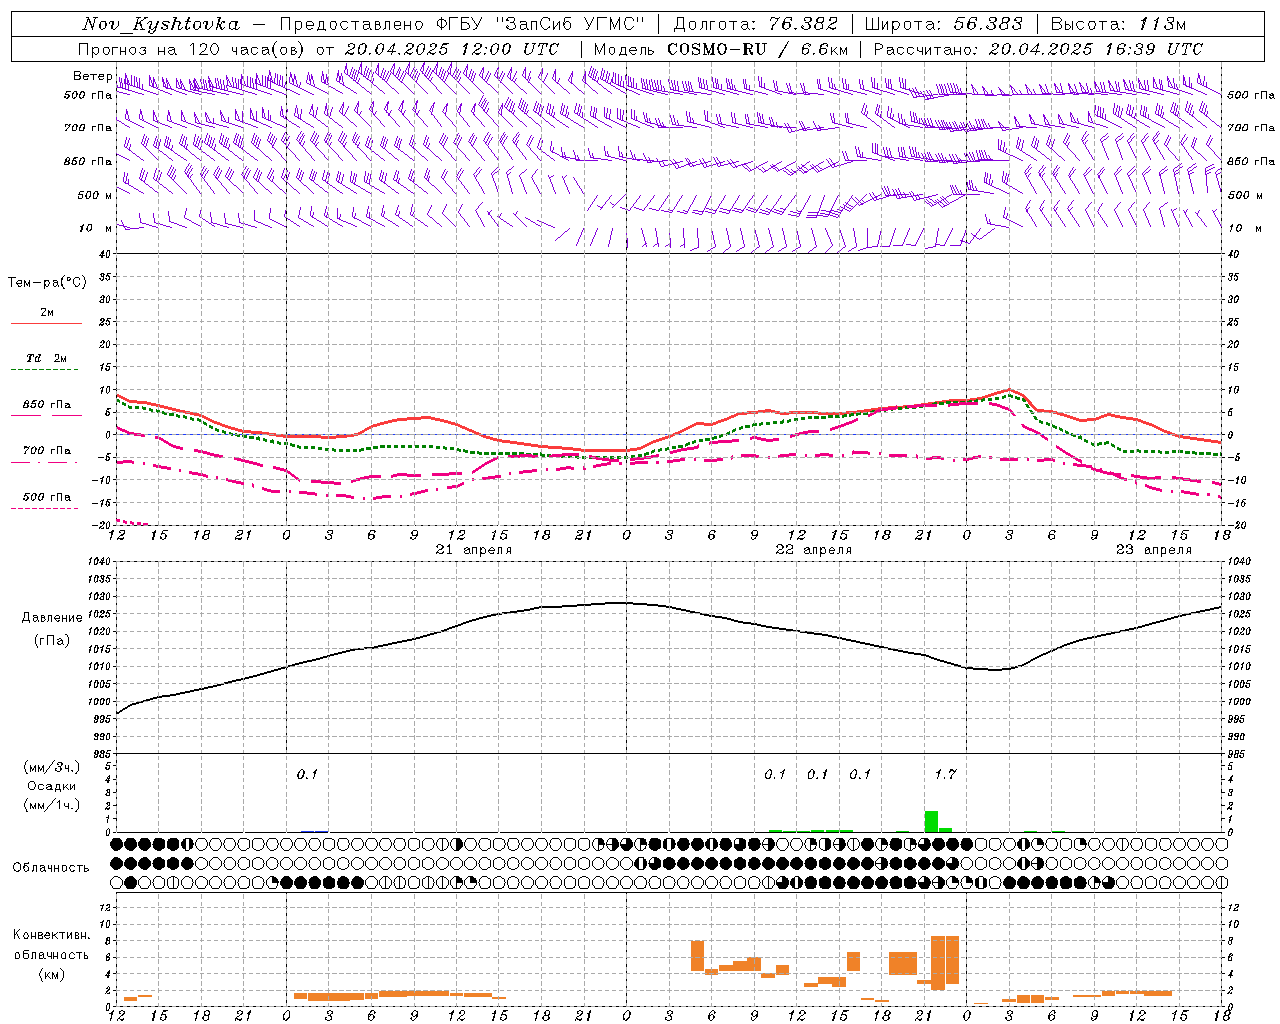1280x1024 pixels.
Task: Click the Конвективн. облачность panel label
Action: pos(52,954)
